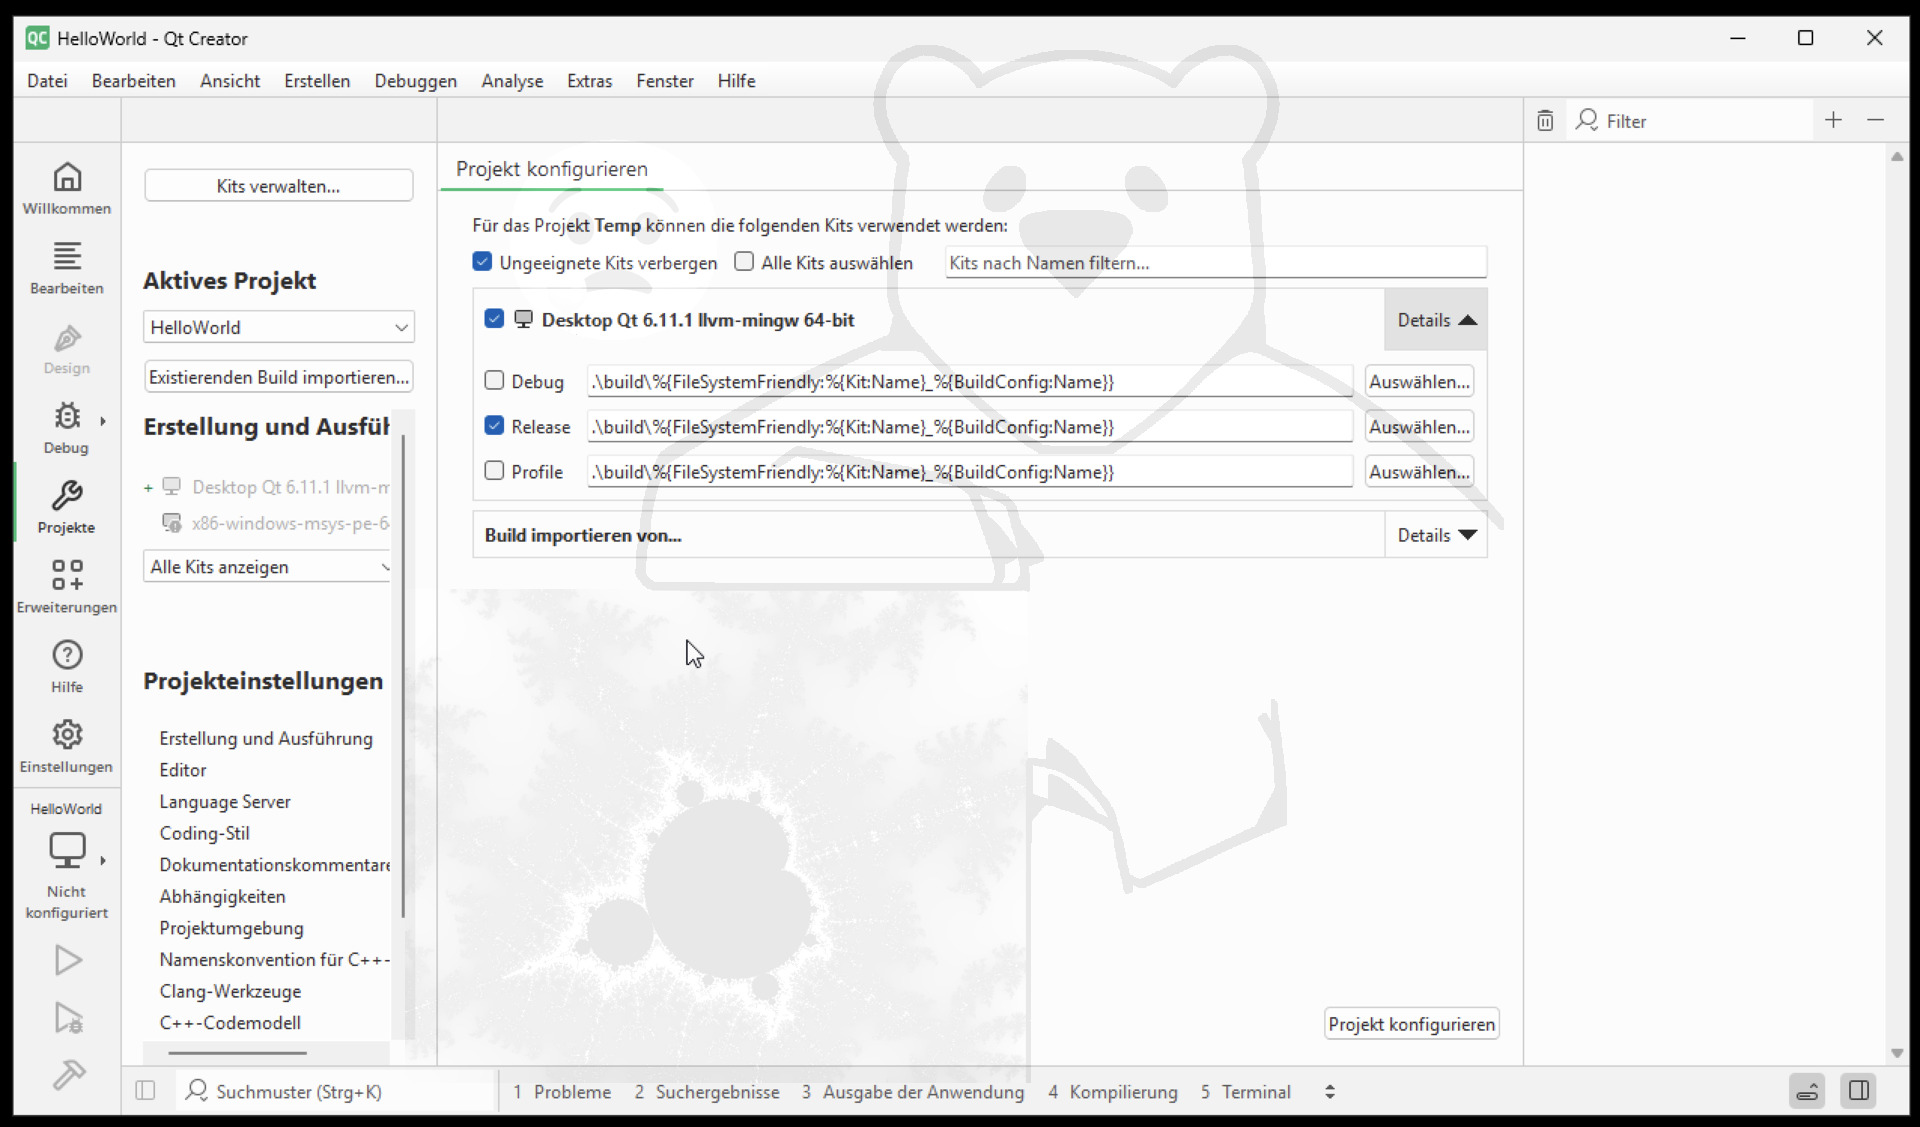
Task: Toggle the progress details icon at bottom right
Action: [x=1807, y=1091]
